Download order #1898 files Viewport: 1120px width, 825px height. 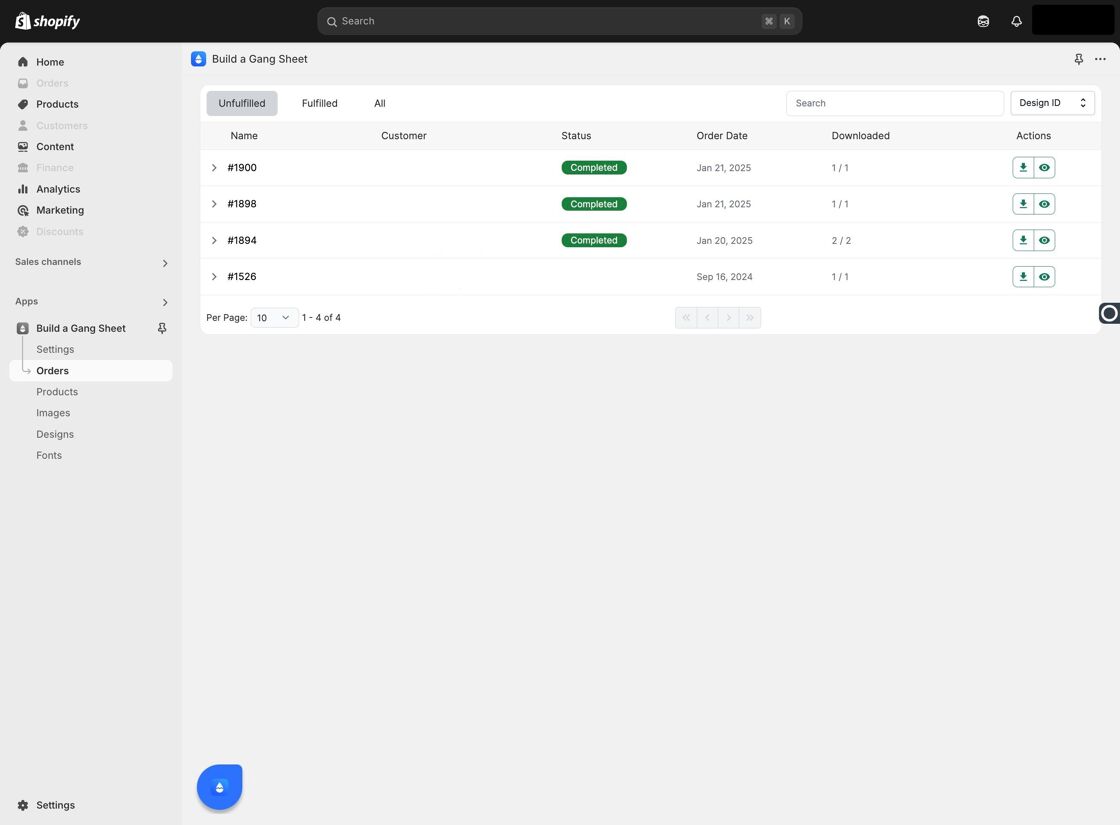click(1023, 204)
